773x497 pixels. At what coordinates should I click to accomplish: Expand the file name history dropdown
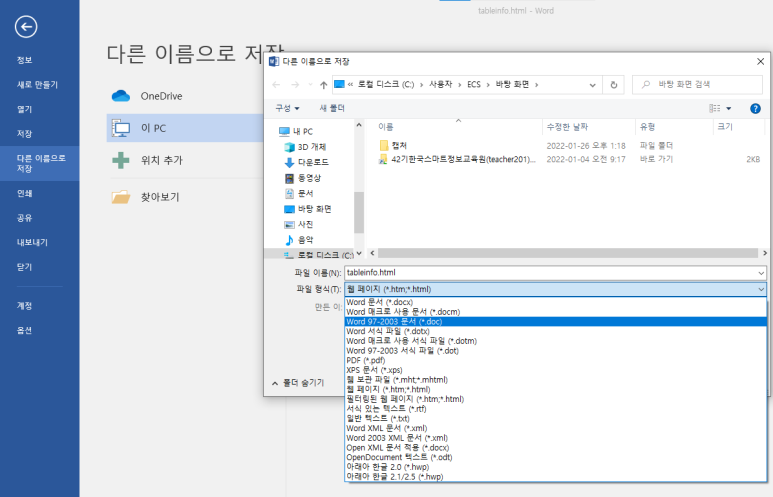tap(761, 273)
